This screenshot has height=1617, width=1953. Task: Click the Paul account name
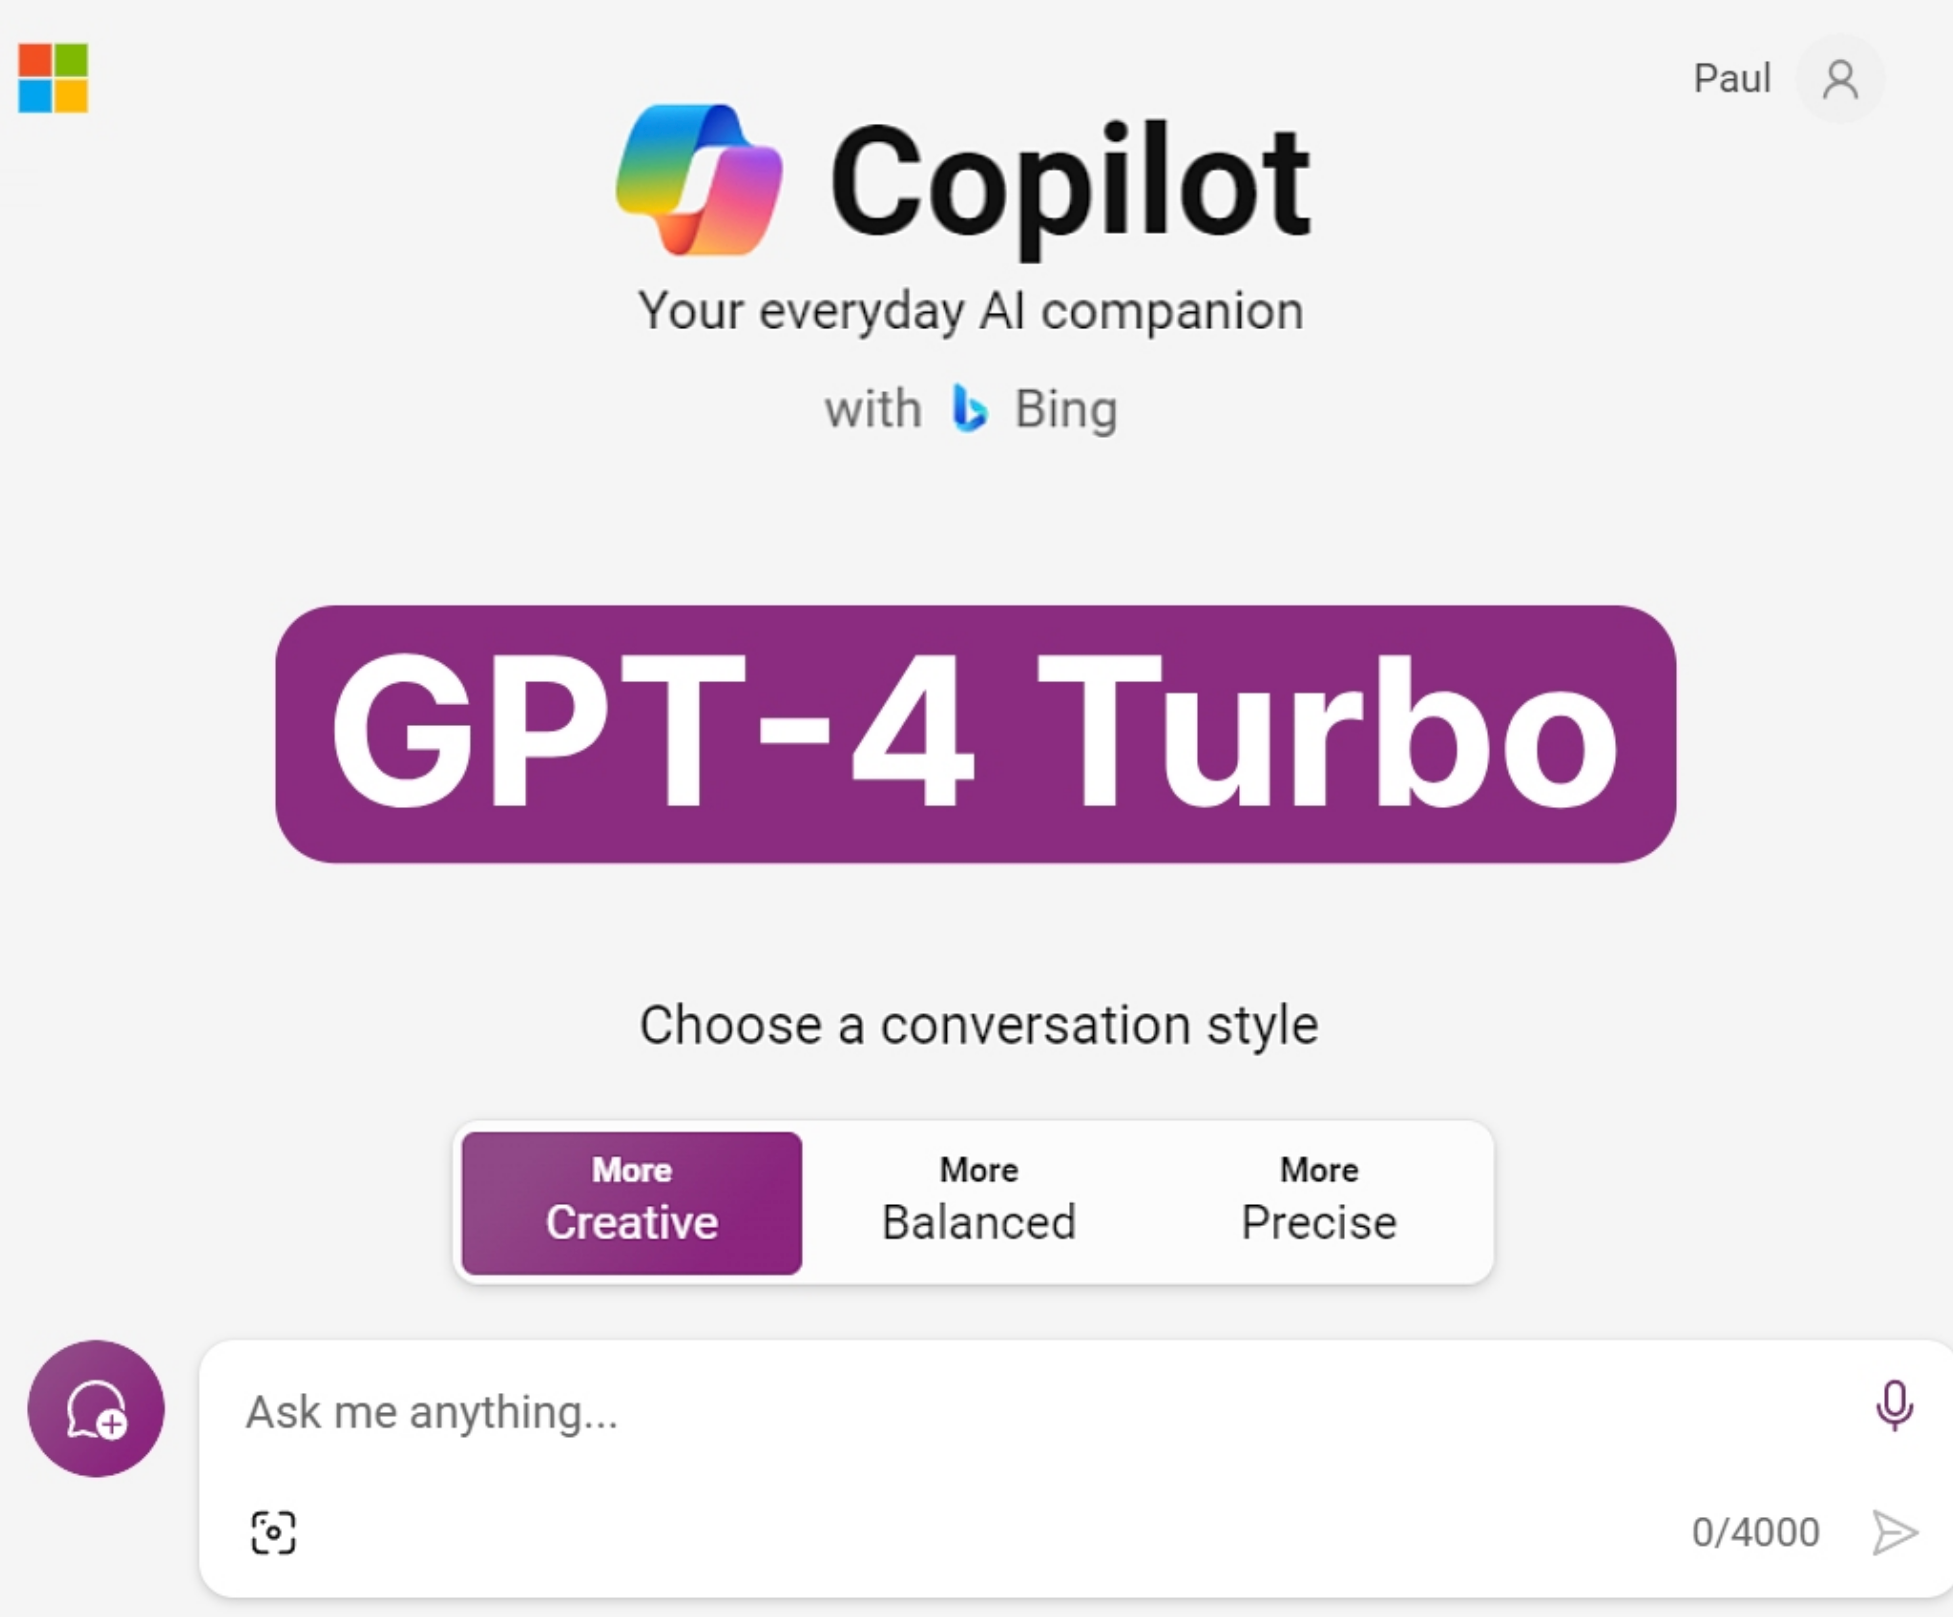(1732, 78)
